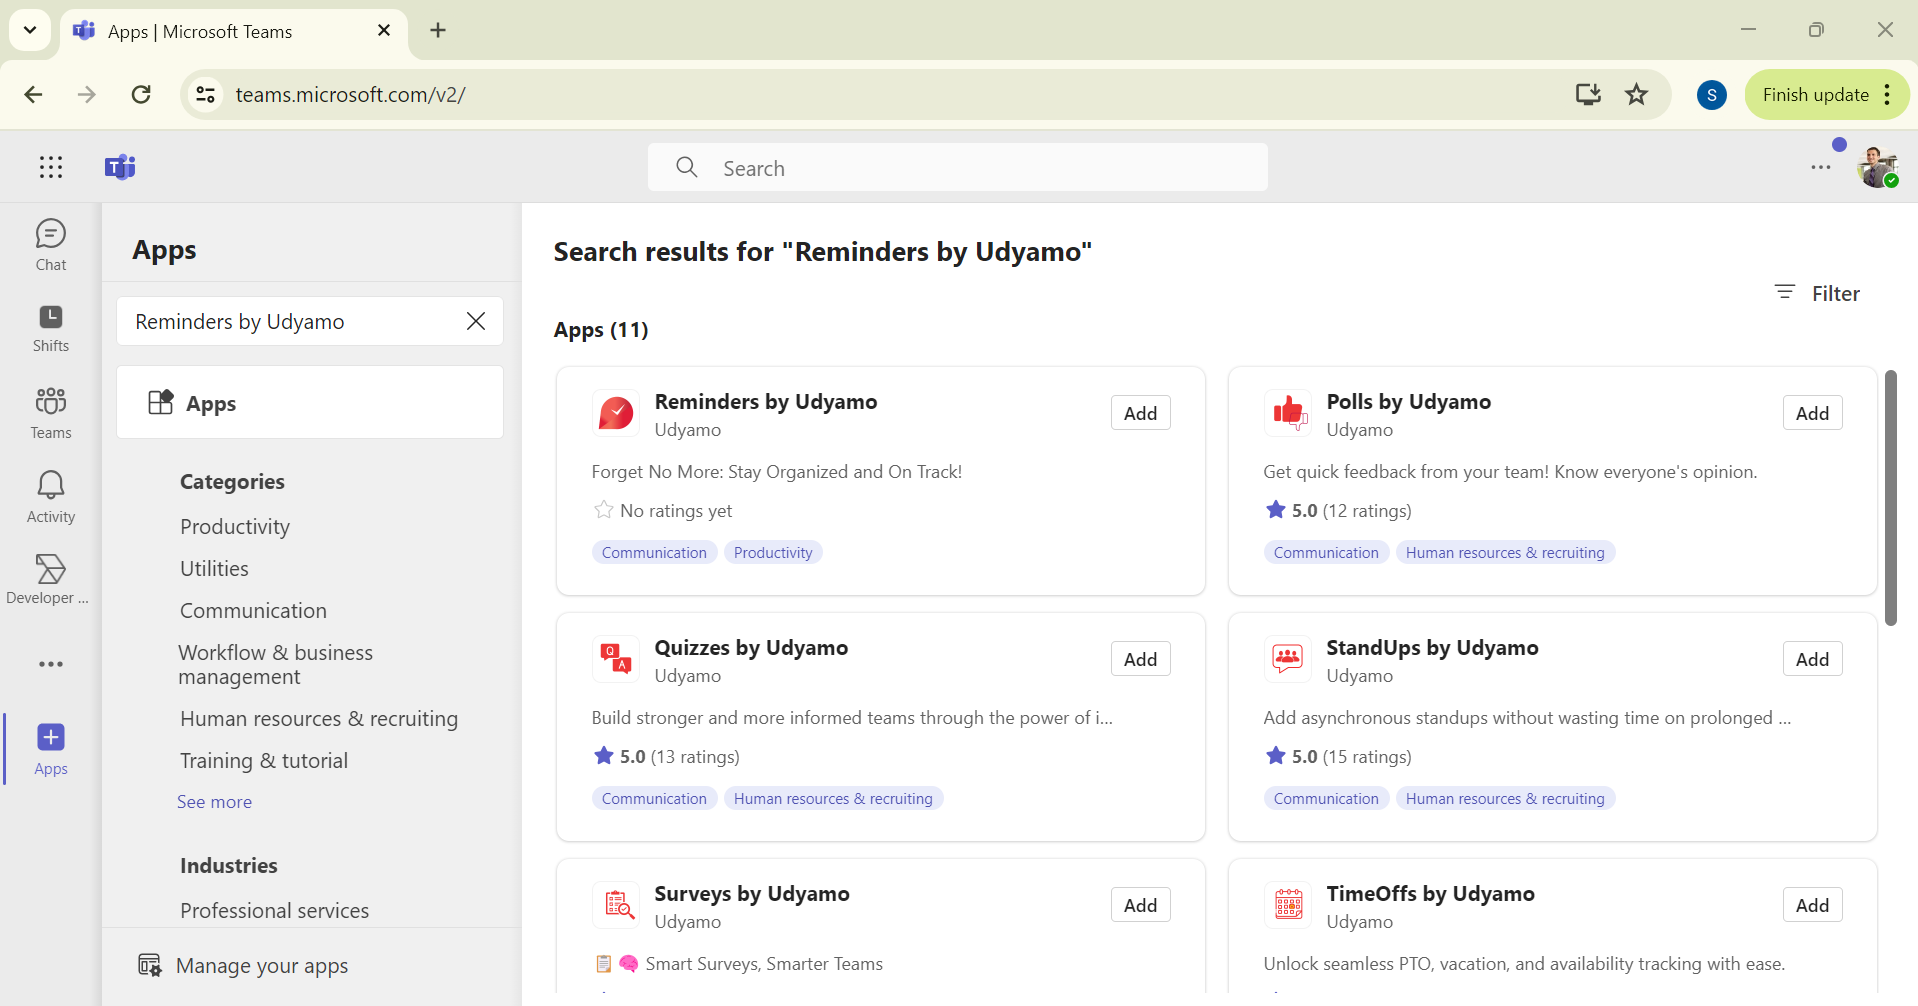Open the Chrome profile S avatar
Viewport: 1918px width, 1006px height.
1712,95
